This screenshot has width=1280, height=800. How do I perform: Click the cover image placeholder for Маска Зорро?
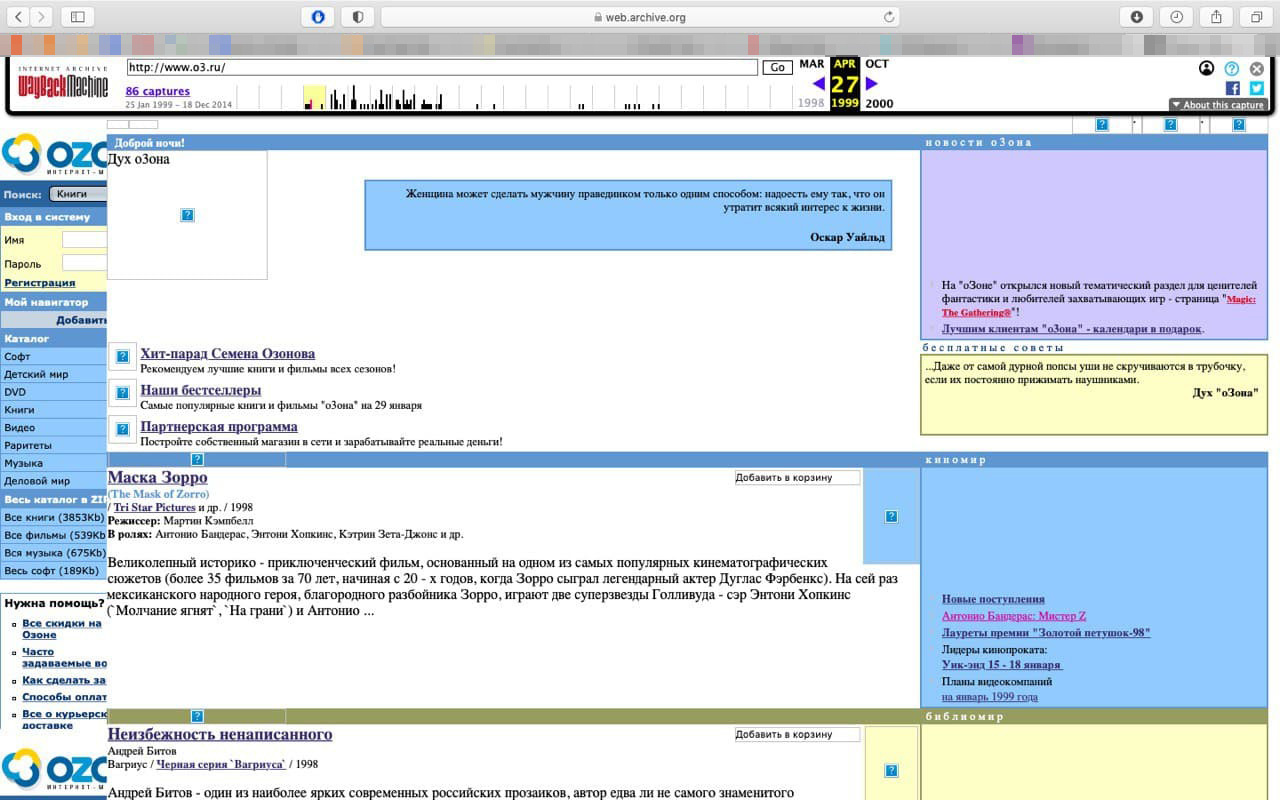891,516
